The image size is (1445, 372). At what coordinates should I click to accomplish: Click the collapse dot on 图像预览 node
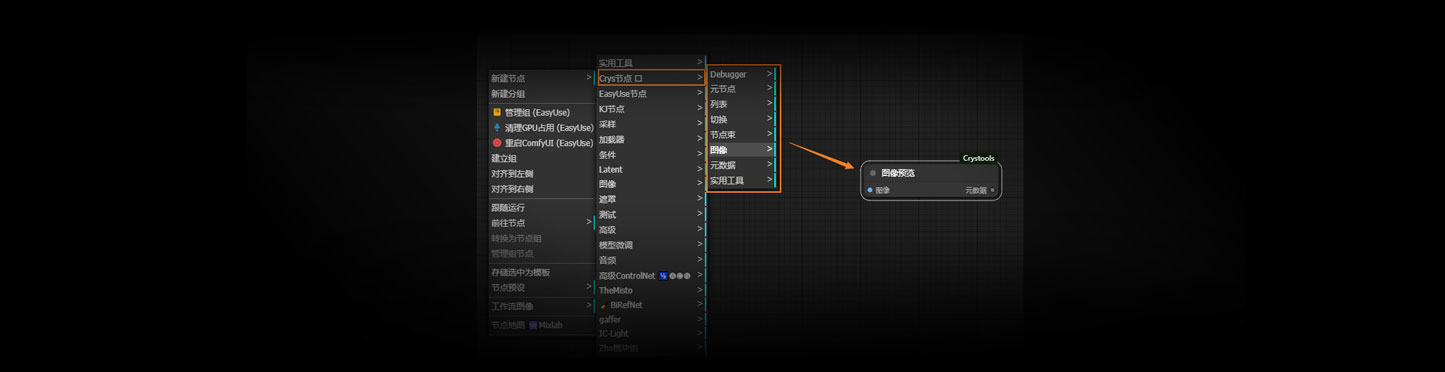873,173
